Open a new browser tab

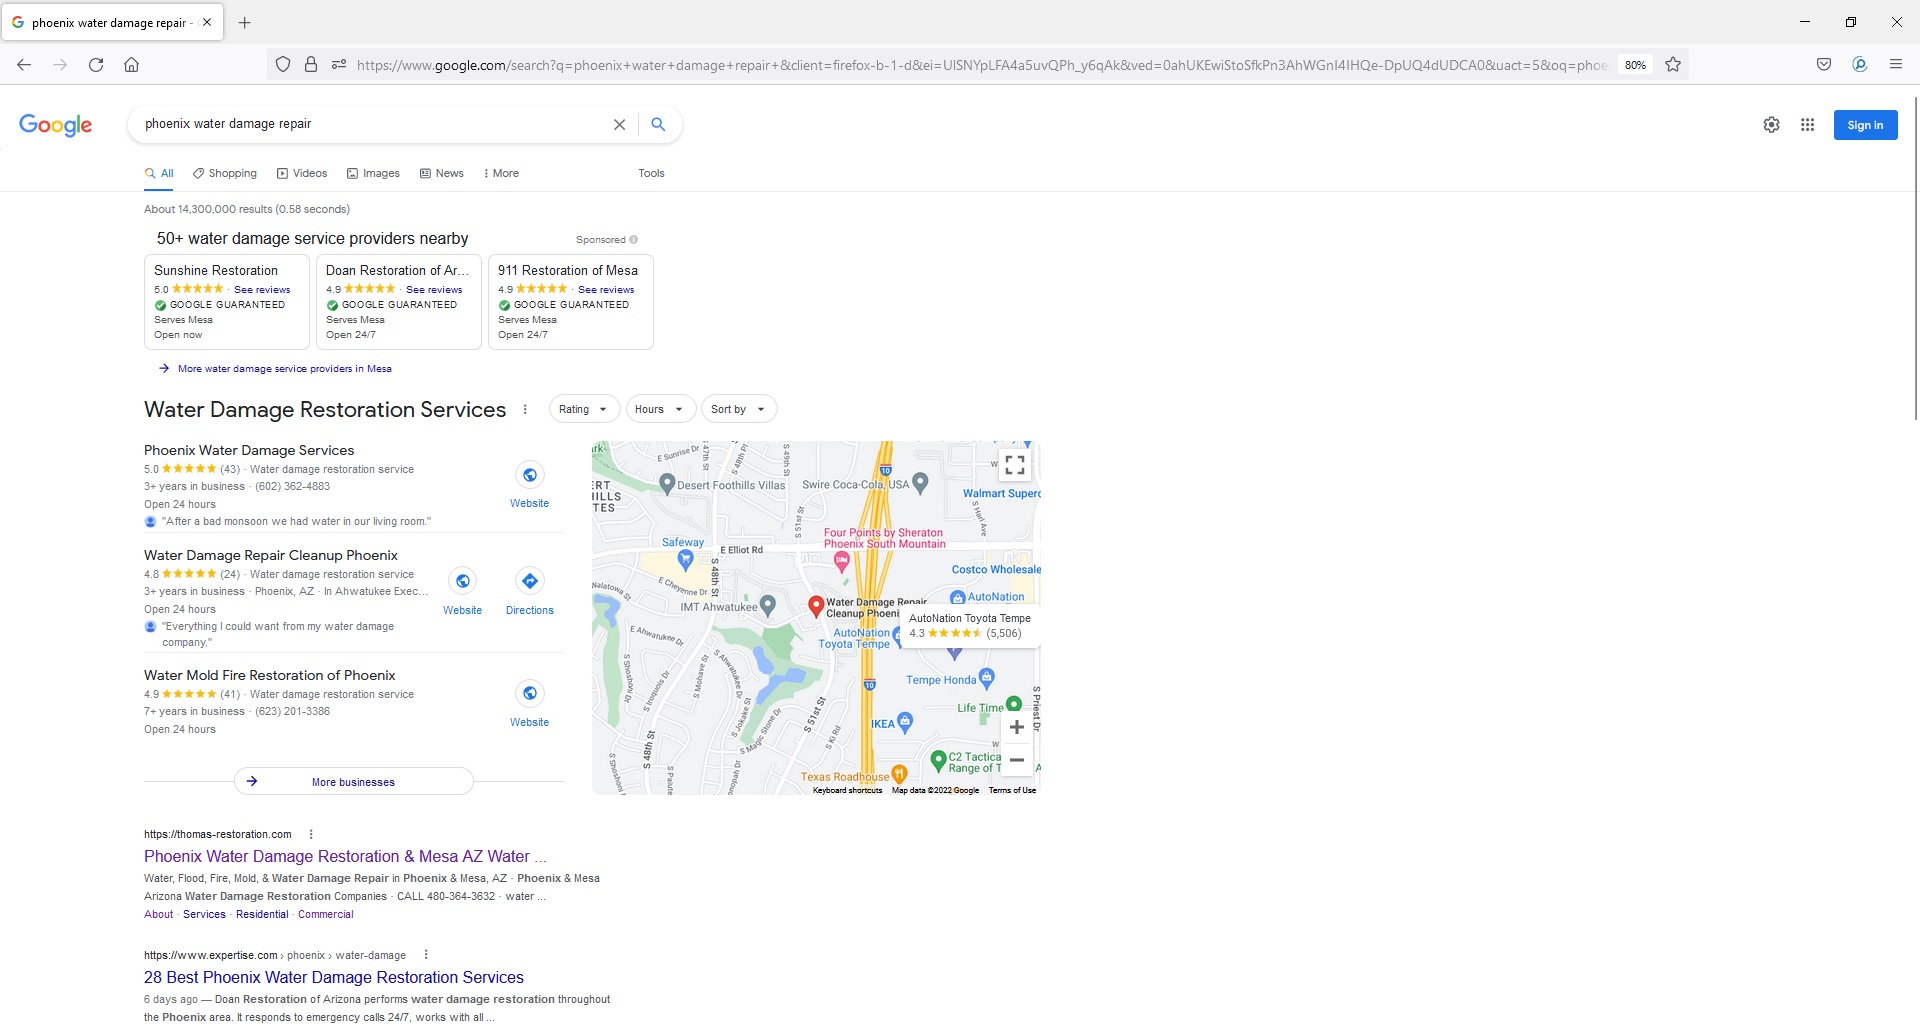[245, 22]
